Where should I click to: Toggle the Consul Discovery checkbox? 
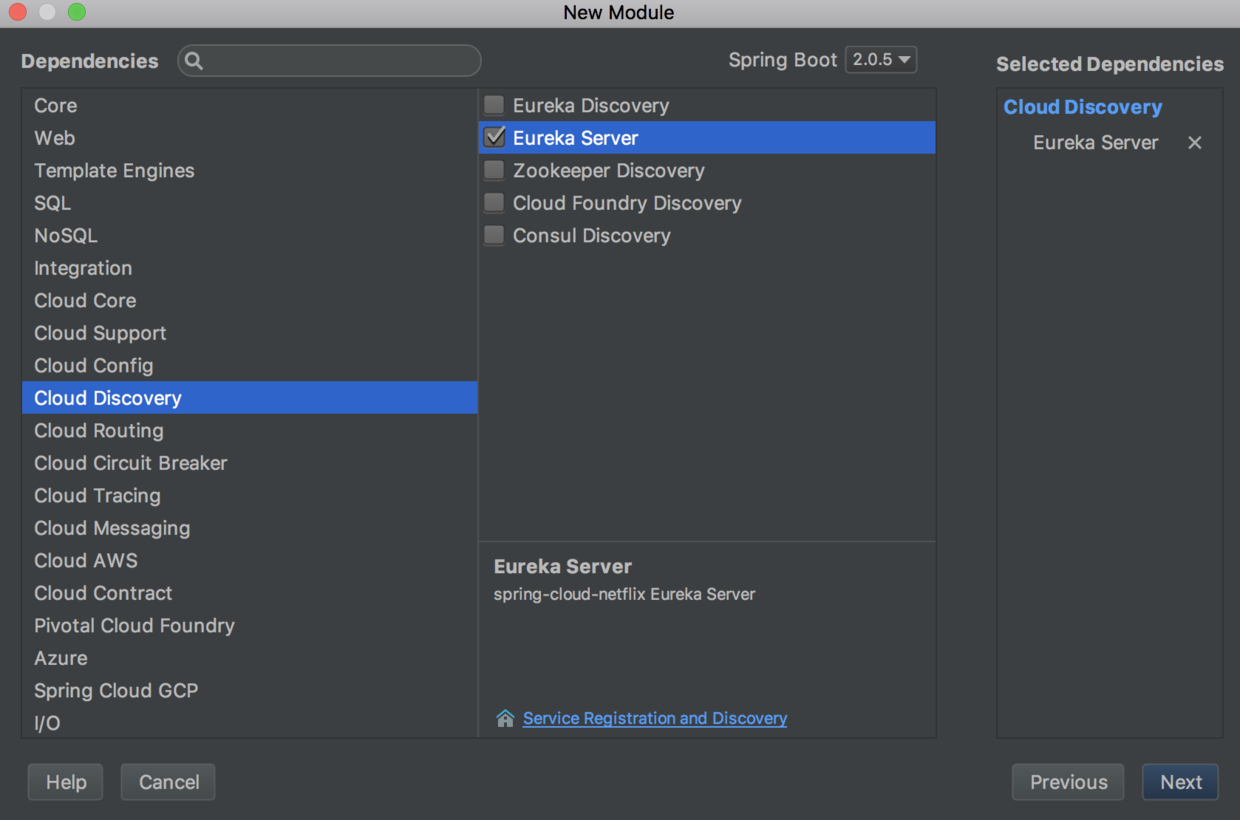point(494,235)
